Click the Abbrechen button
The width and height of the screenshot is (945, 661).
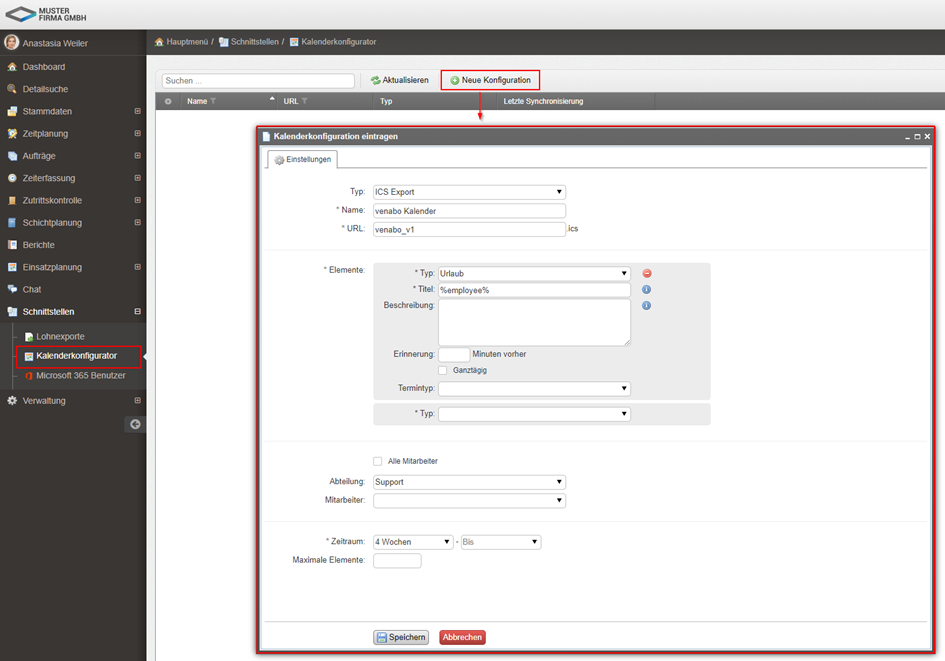pos(462,637)
